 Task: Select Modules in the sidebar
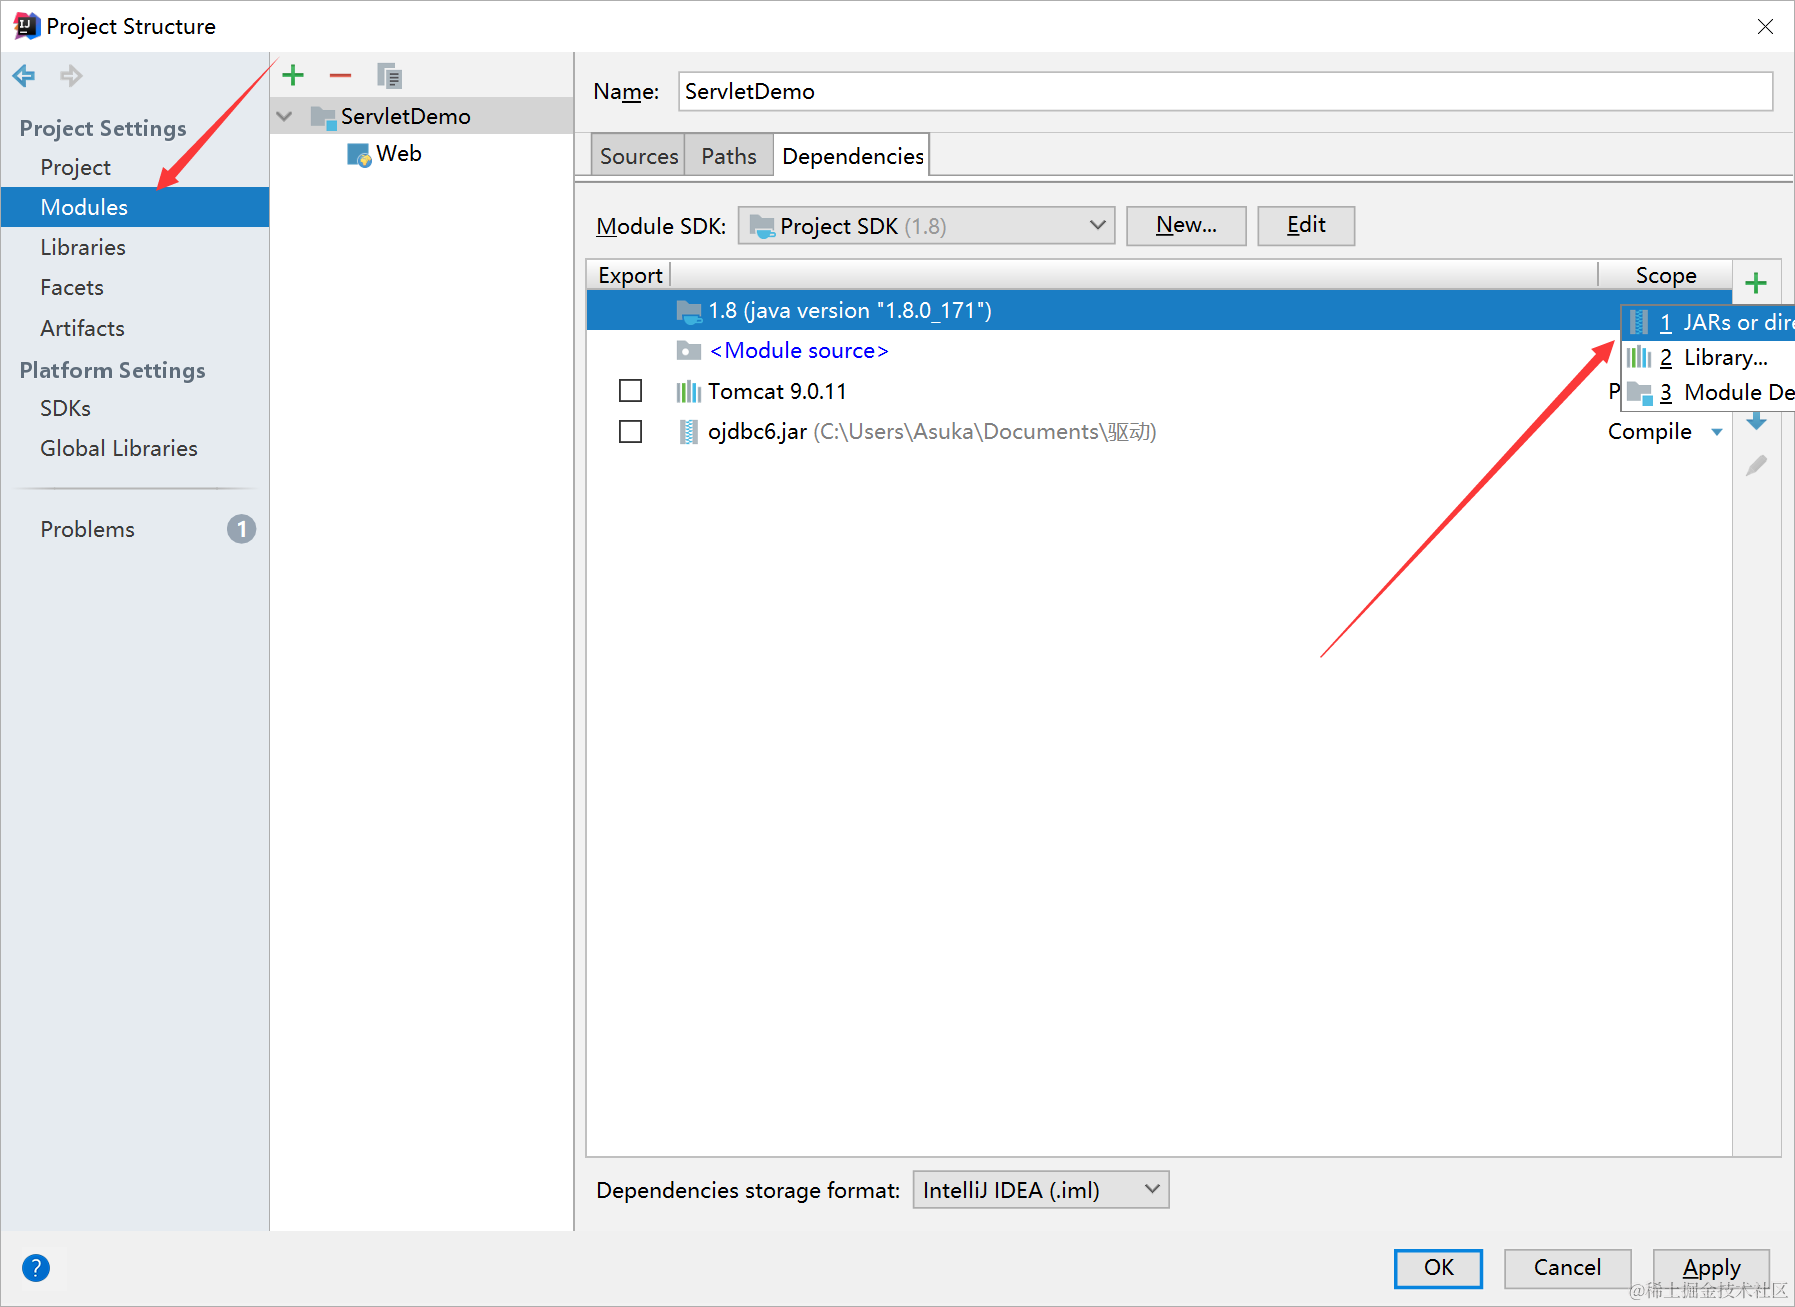coord(135,207)
